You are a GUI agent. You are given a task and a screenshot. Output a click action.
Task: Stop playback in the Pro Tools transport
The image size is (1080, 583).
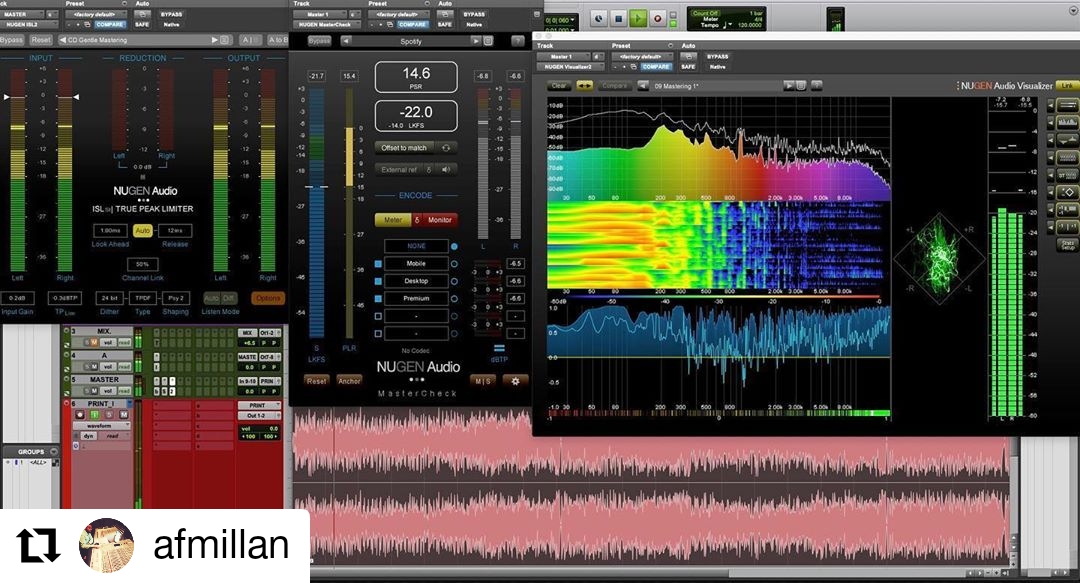[x=618, y=19]
